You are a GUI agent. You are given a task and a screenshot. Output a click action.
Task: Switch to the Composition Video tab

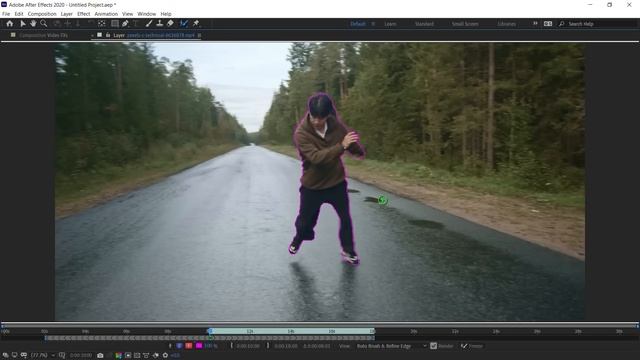click(x=43, y=36)
